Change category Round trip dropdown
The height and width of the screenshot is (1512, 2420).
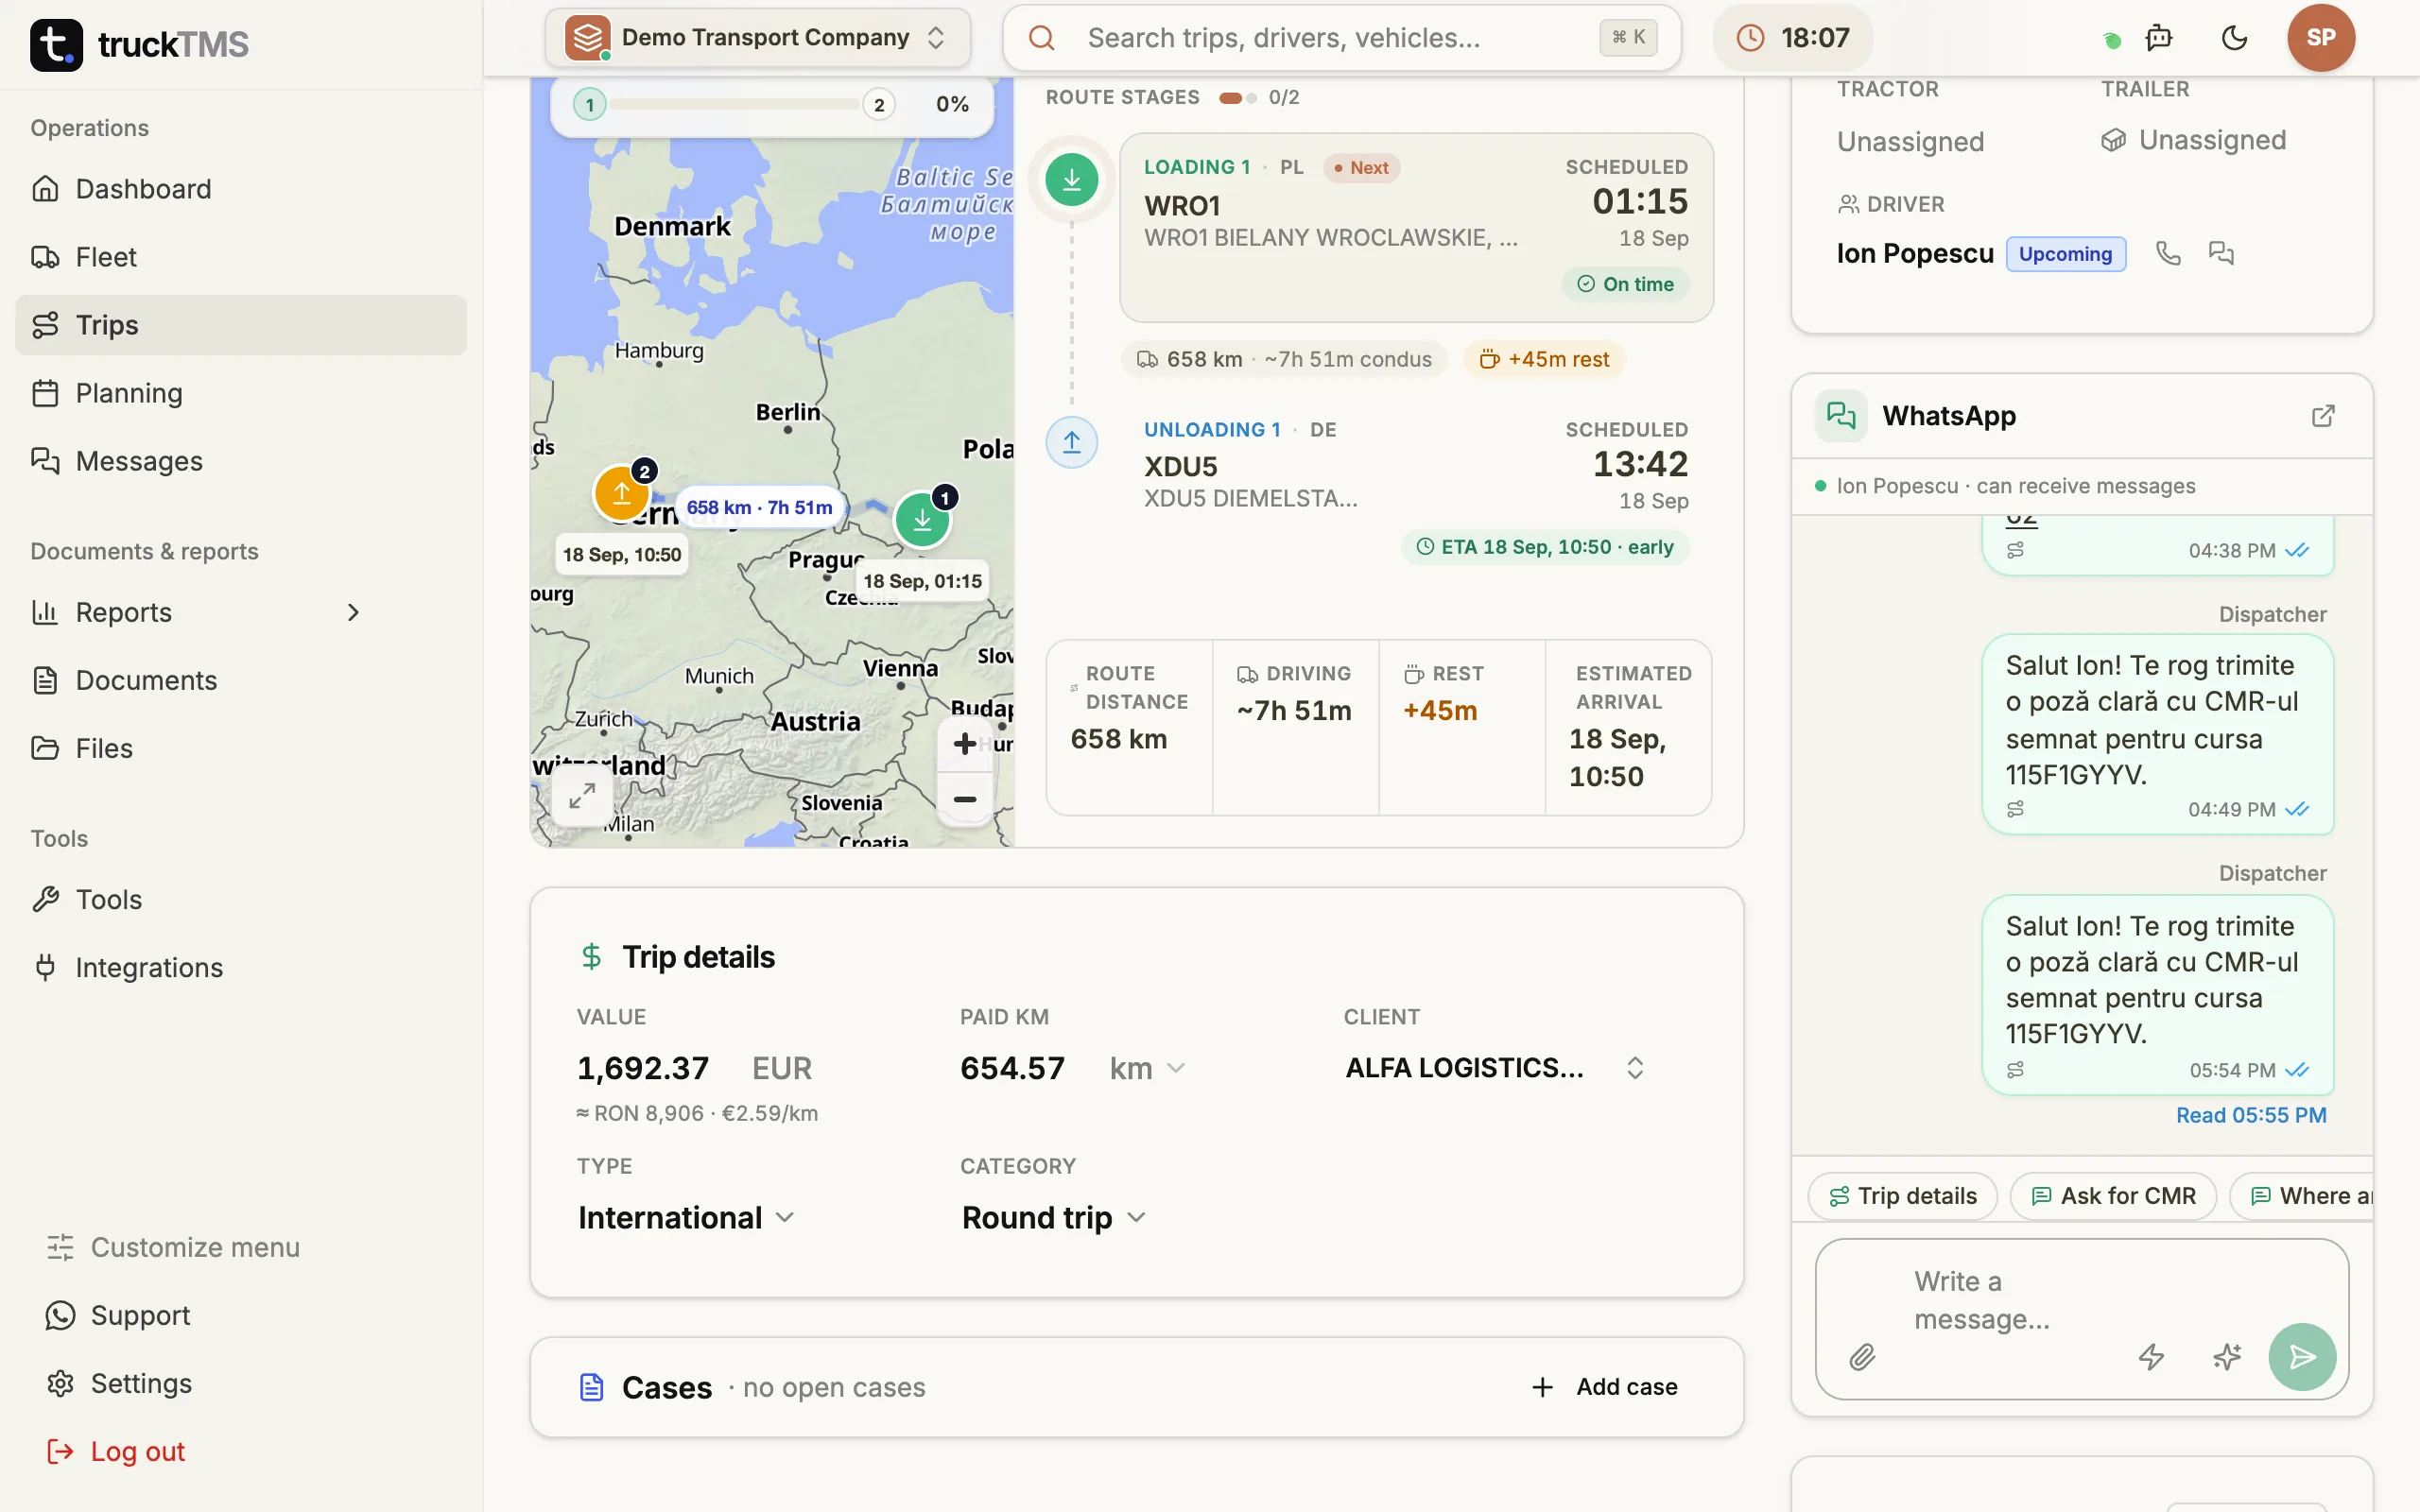point(1053,1217)
